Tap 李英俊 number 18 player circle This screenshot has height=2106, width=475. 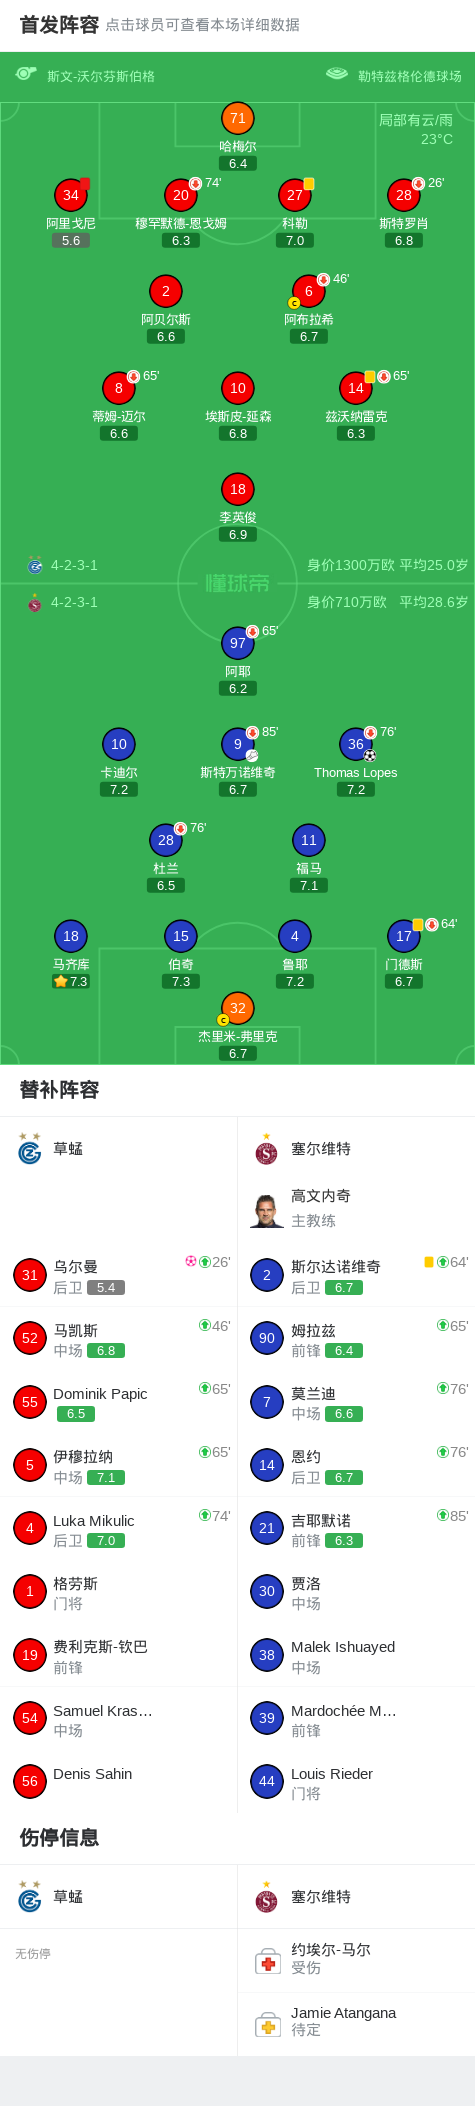(x=238, y=489)
